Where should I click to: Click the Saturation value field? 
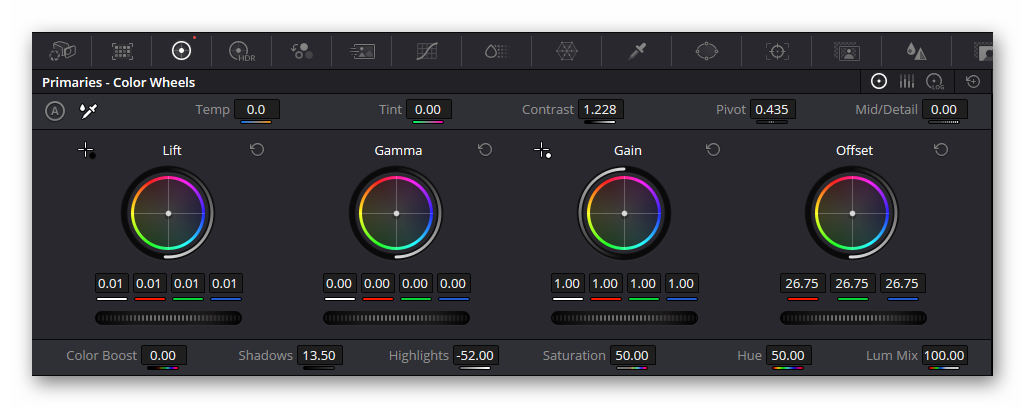click(632, 356)
